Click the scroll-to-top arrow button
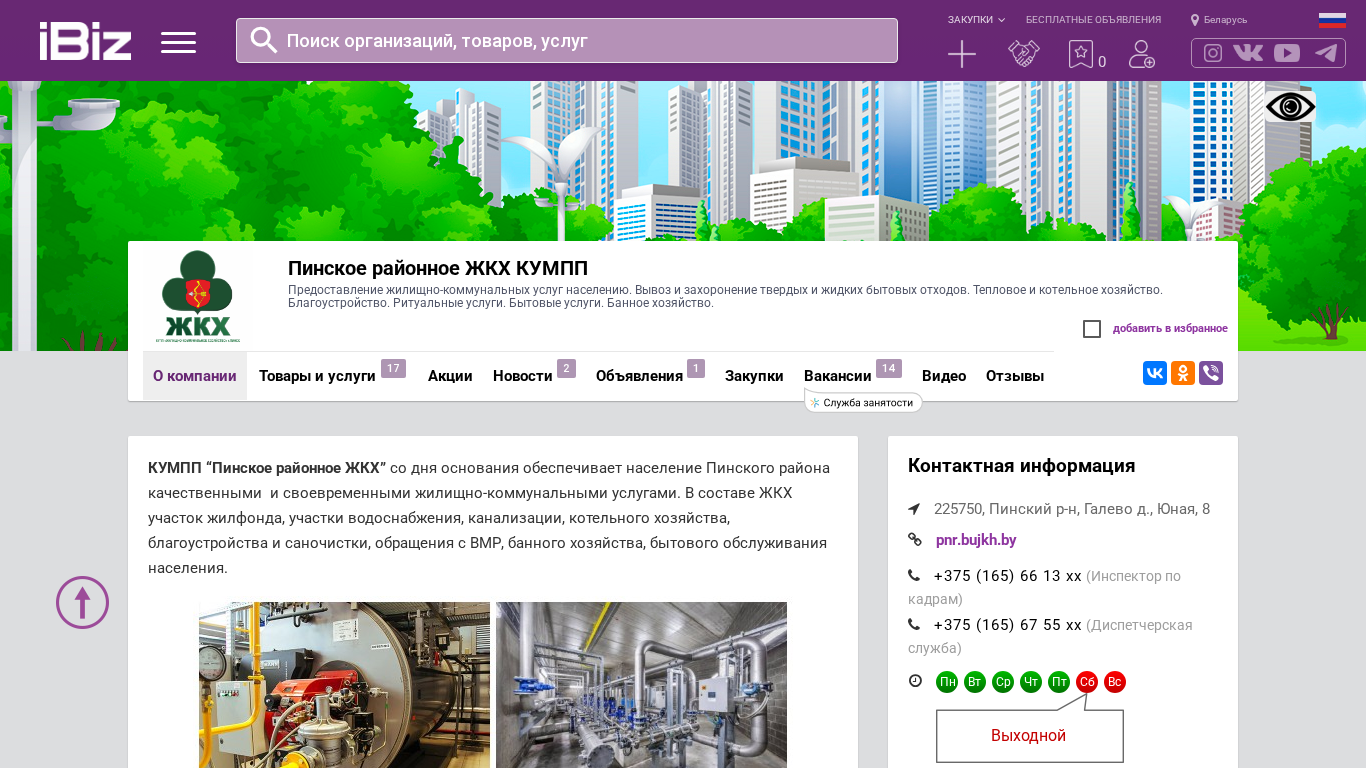Image resolution: width=1366 pixels, height=768 pixels. (x=82, y=602)
